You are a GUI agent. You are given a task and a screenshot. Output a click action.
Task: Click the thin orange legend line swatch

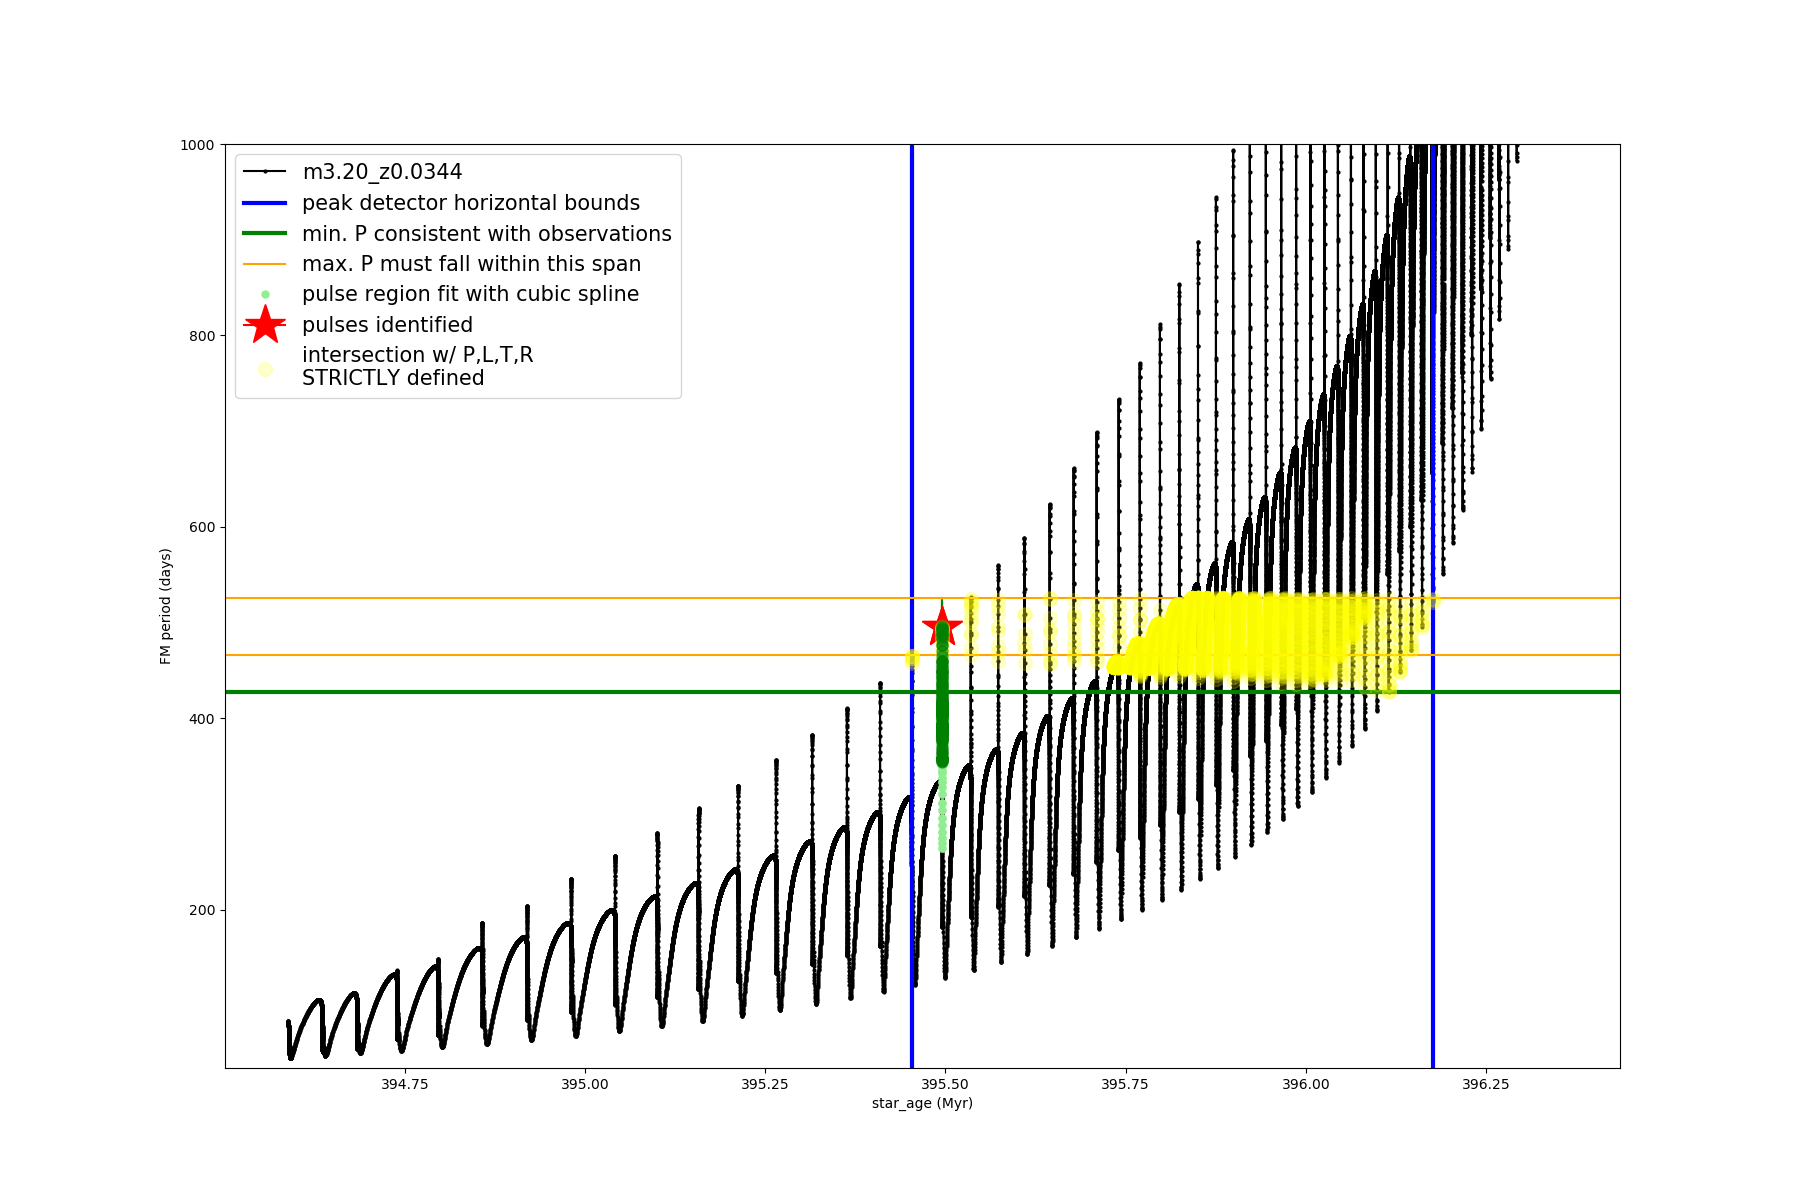[x=265, y=264]
